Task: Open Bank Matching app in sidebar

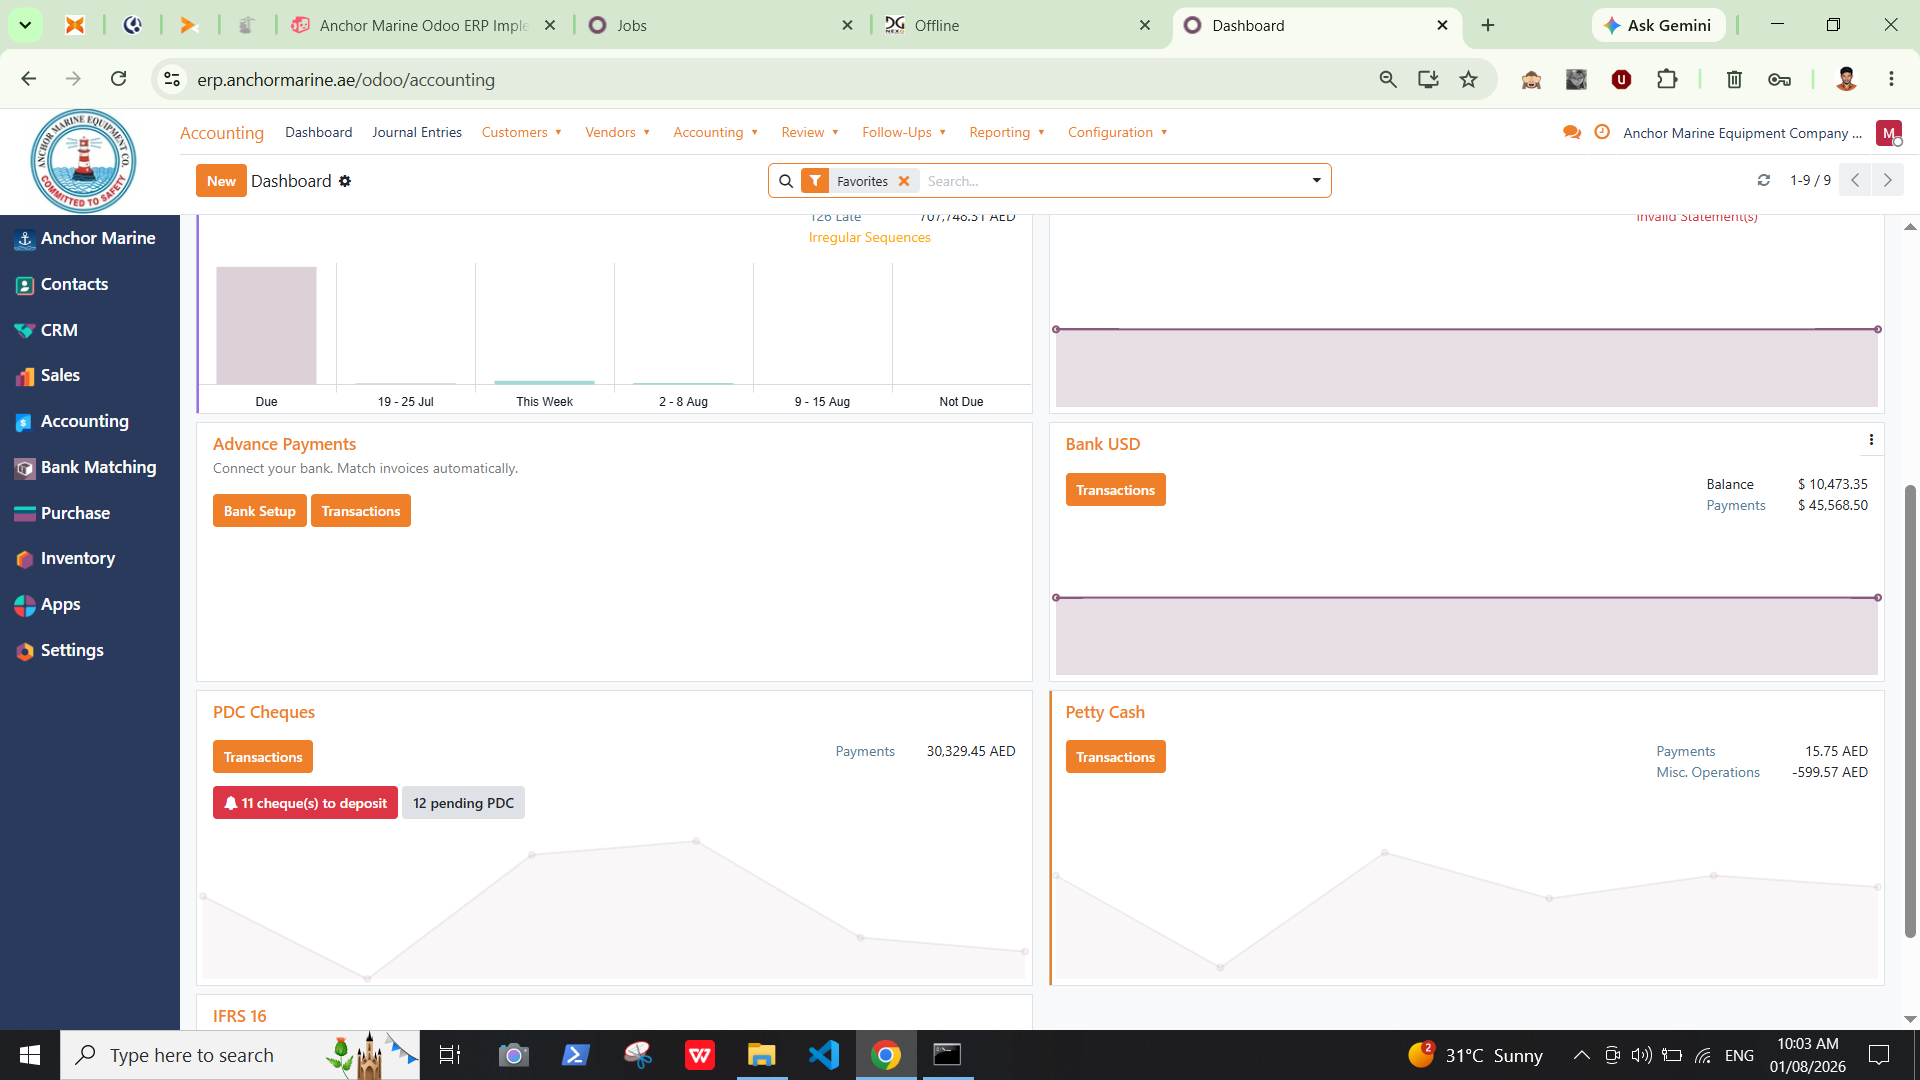Action: 87,467
